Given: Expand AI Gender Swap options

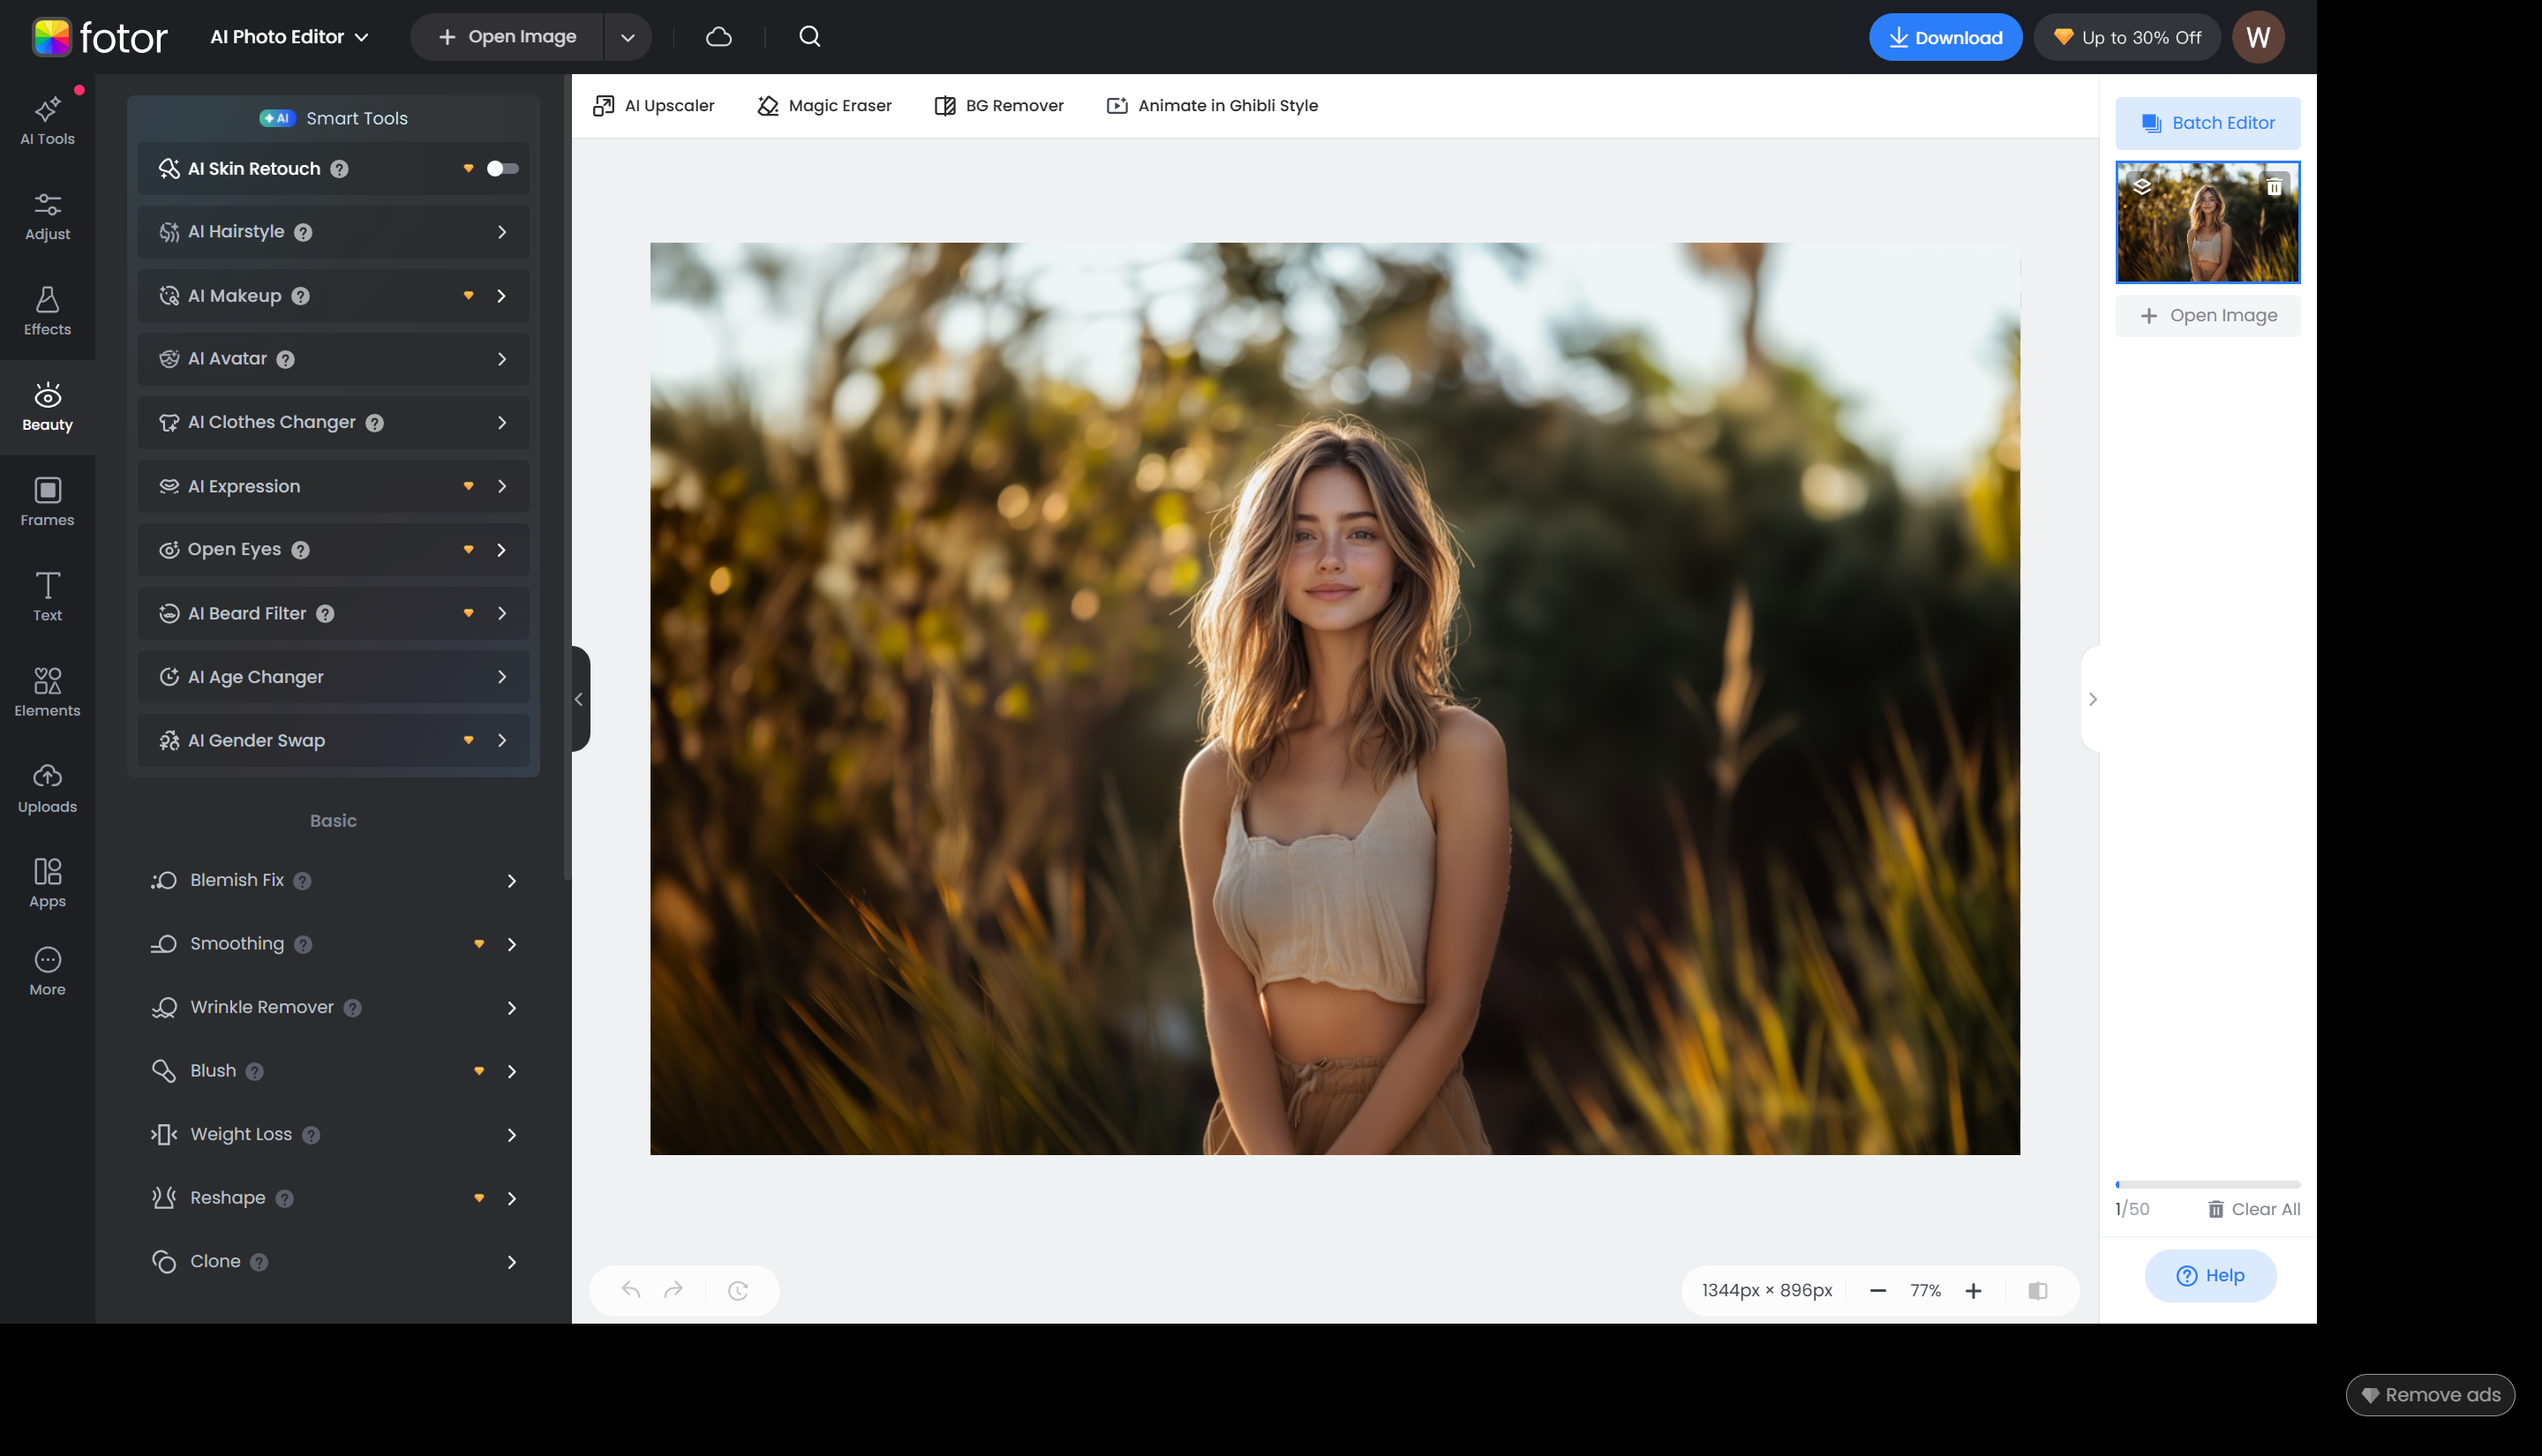Looking at the screenshot, I should click(502, 740).
